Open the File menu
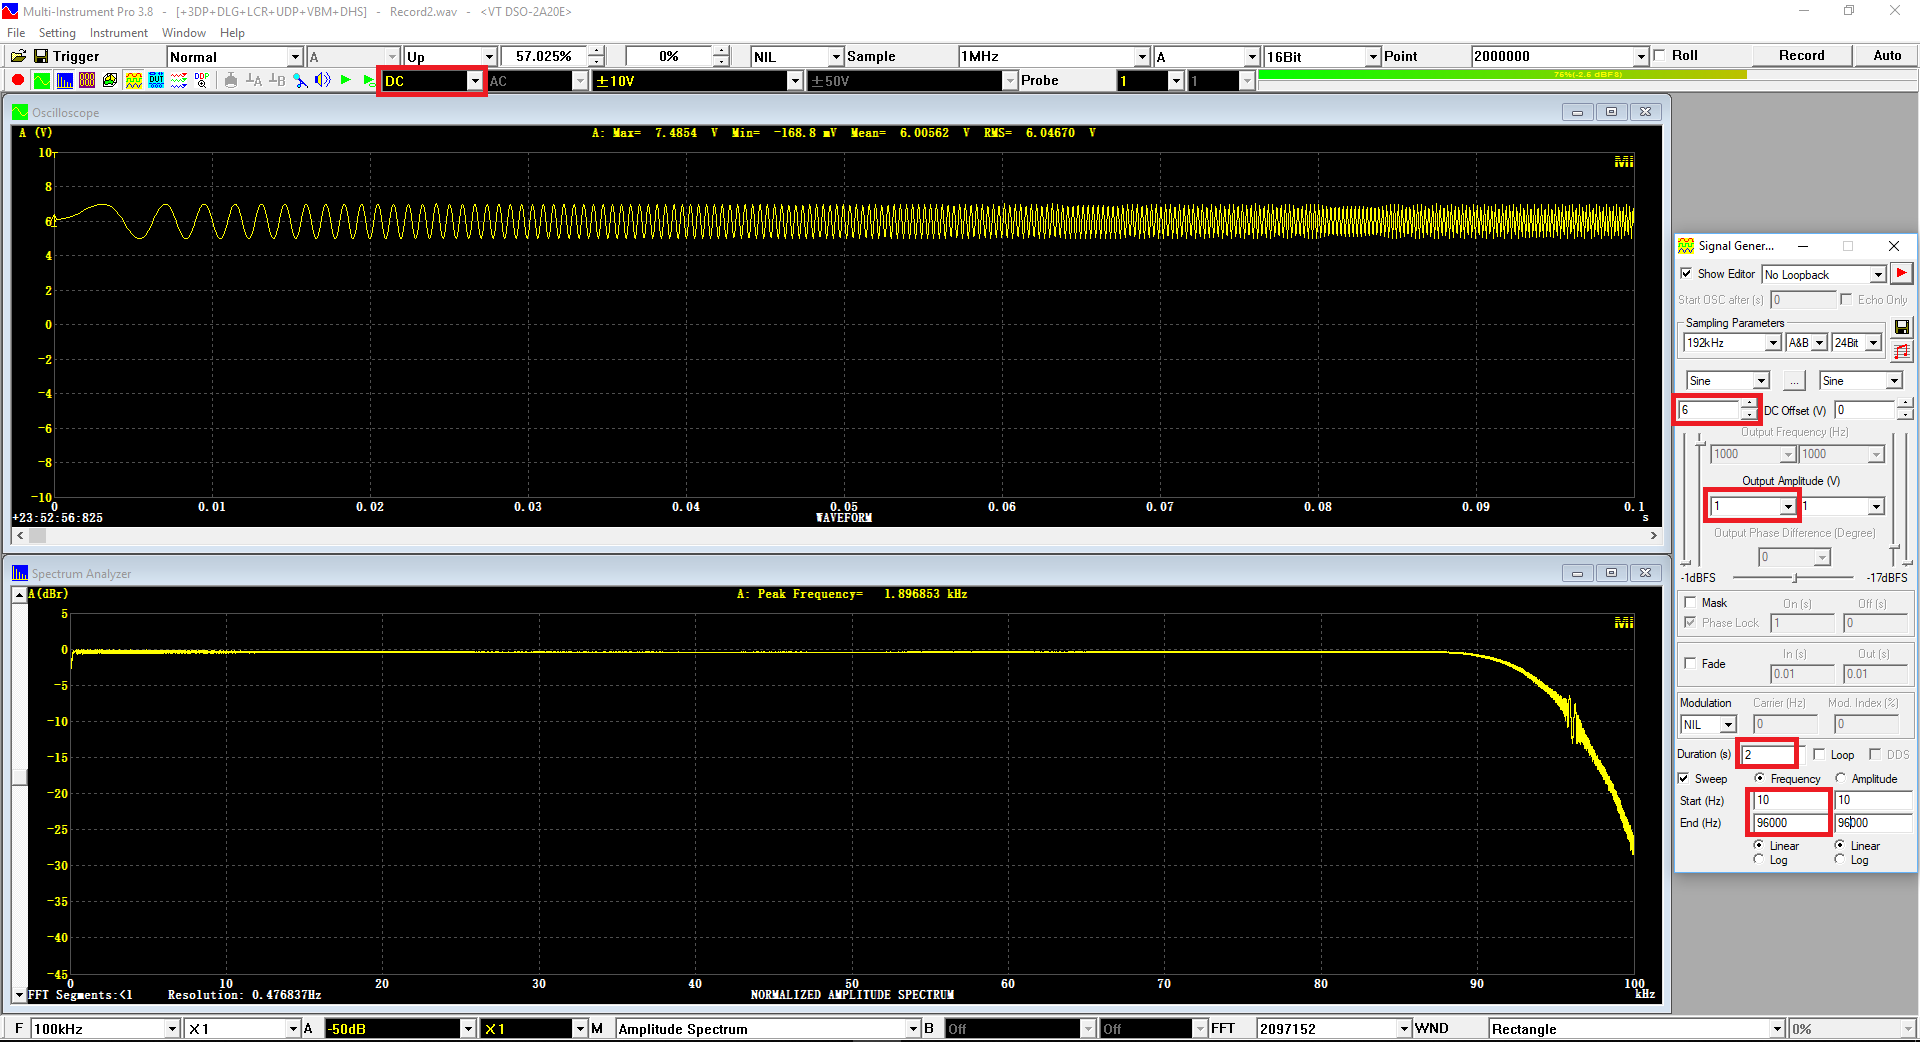1920x1042 pixels. tap(16, 32)
